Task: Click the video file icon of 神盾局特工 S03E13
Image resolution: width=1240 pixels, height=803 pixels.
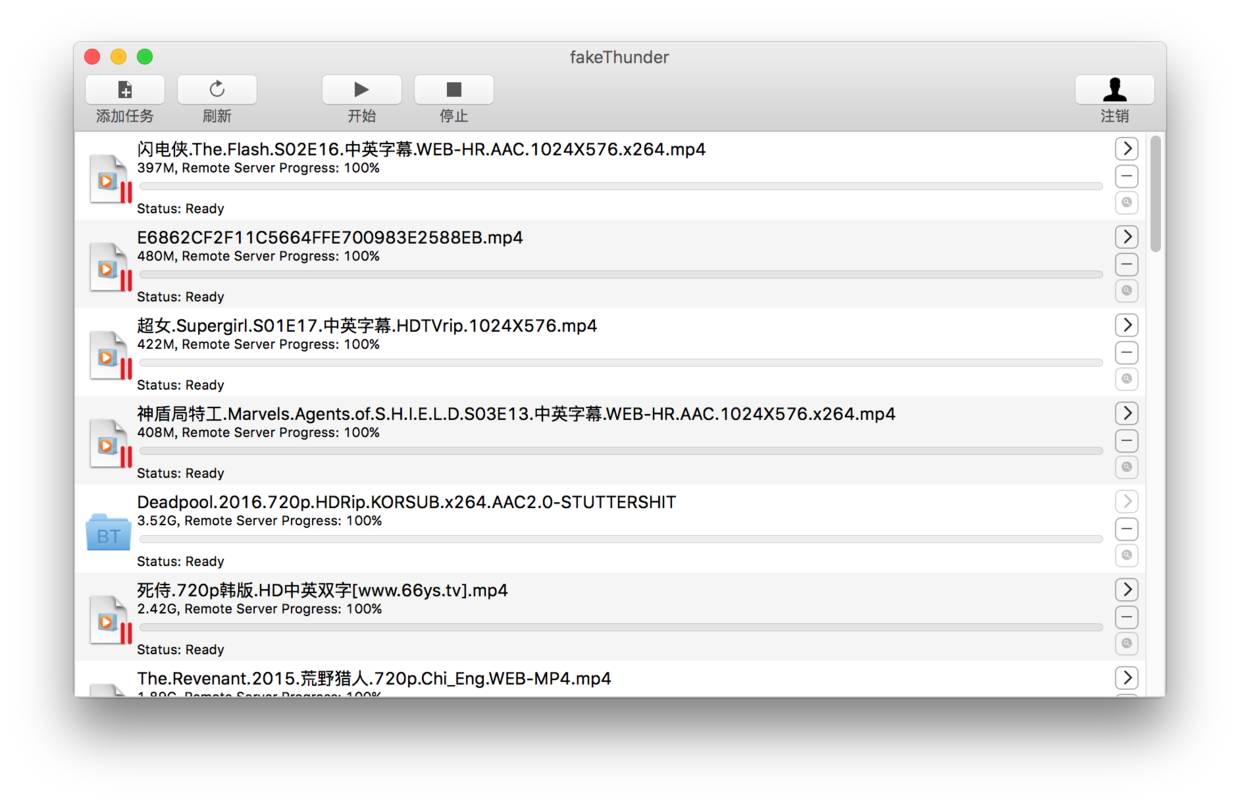Action: pyautogui.click(x=109, y=443)
